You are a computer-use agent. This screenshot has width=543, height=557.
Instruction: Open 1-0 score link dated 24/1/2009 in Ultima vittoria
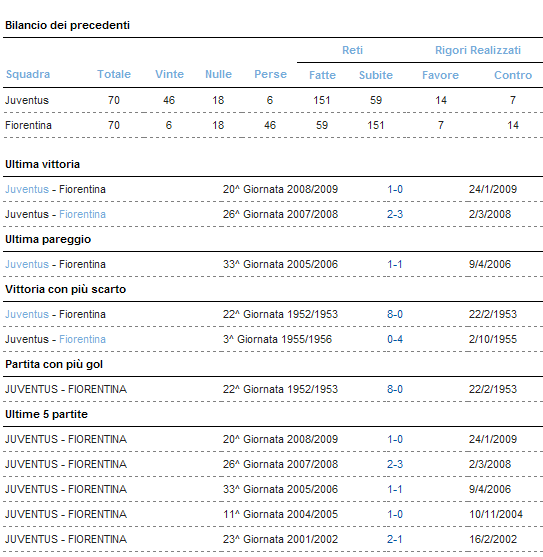(395, 189)
